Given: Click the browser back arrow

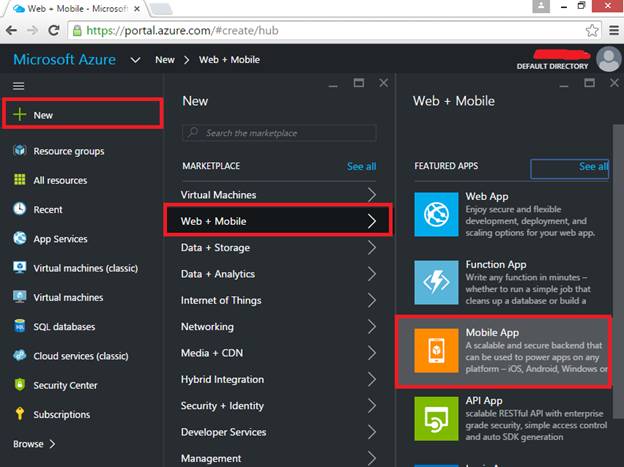Looking at the screenshot, I should [x=12, y=30].
